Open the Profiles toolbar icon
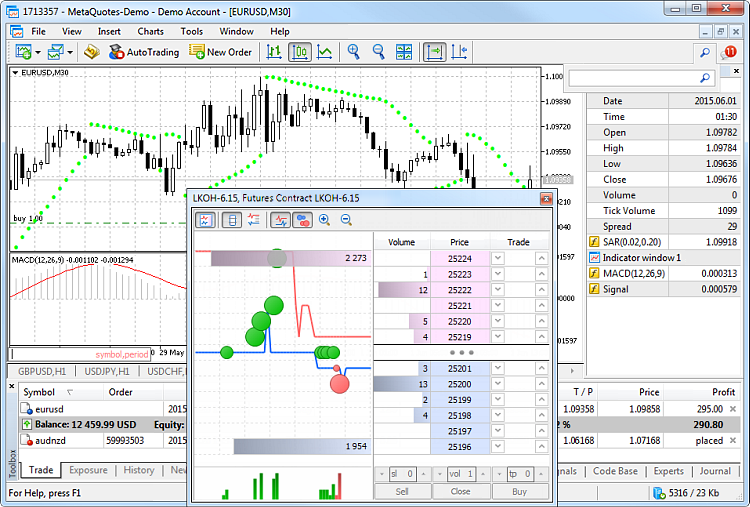 pyautogui.click(x=55, y=52)
